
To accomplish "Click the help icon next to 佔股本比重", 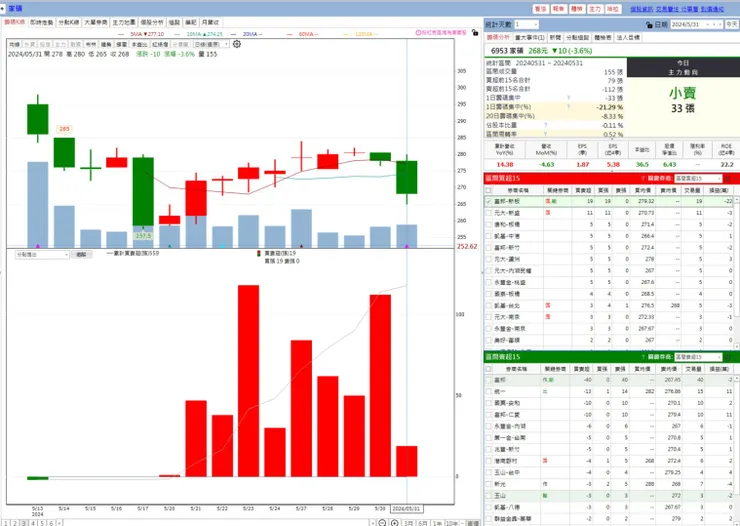I will point(545,125).
